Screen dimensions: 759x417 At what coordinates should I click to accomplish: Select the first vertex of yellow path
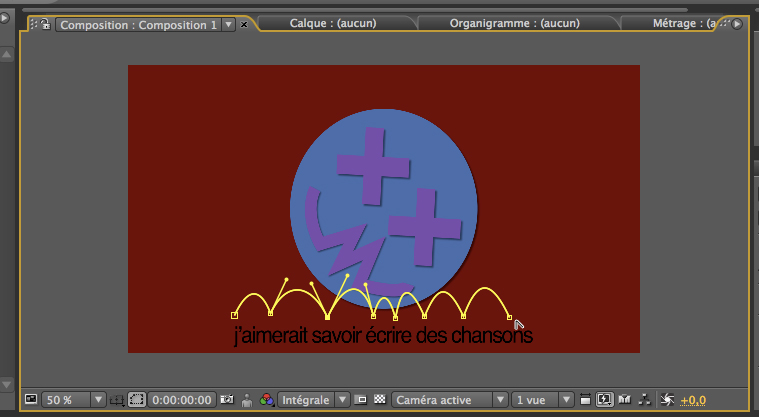[x=234, y=315]
